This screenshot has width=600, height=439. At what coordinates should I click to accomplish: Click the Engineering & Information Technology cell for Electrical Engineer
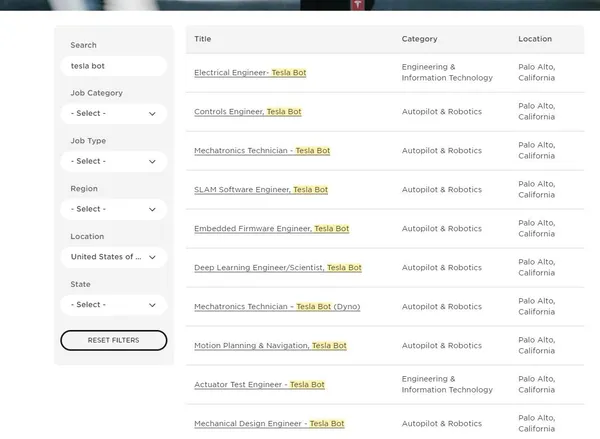(x=447, y=72)
